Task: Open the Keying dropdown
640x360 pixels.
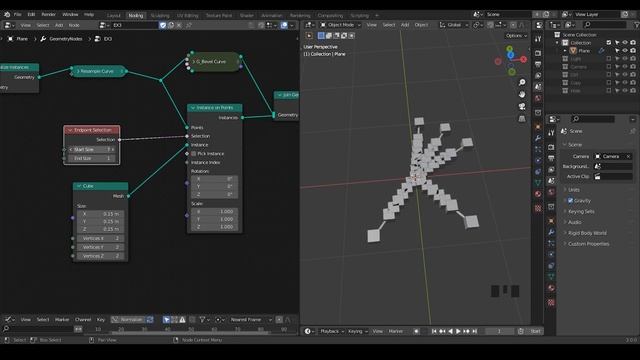Action: click(358, 331)
